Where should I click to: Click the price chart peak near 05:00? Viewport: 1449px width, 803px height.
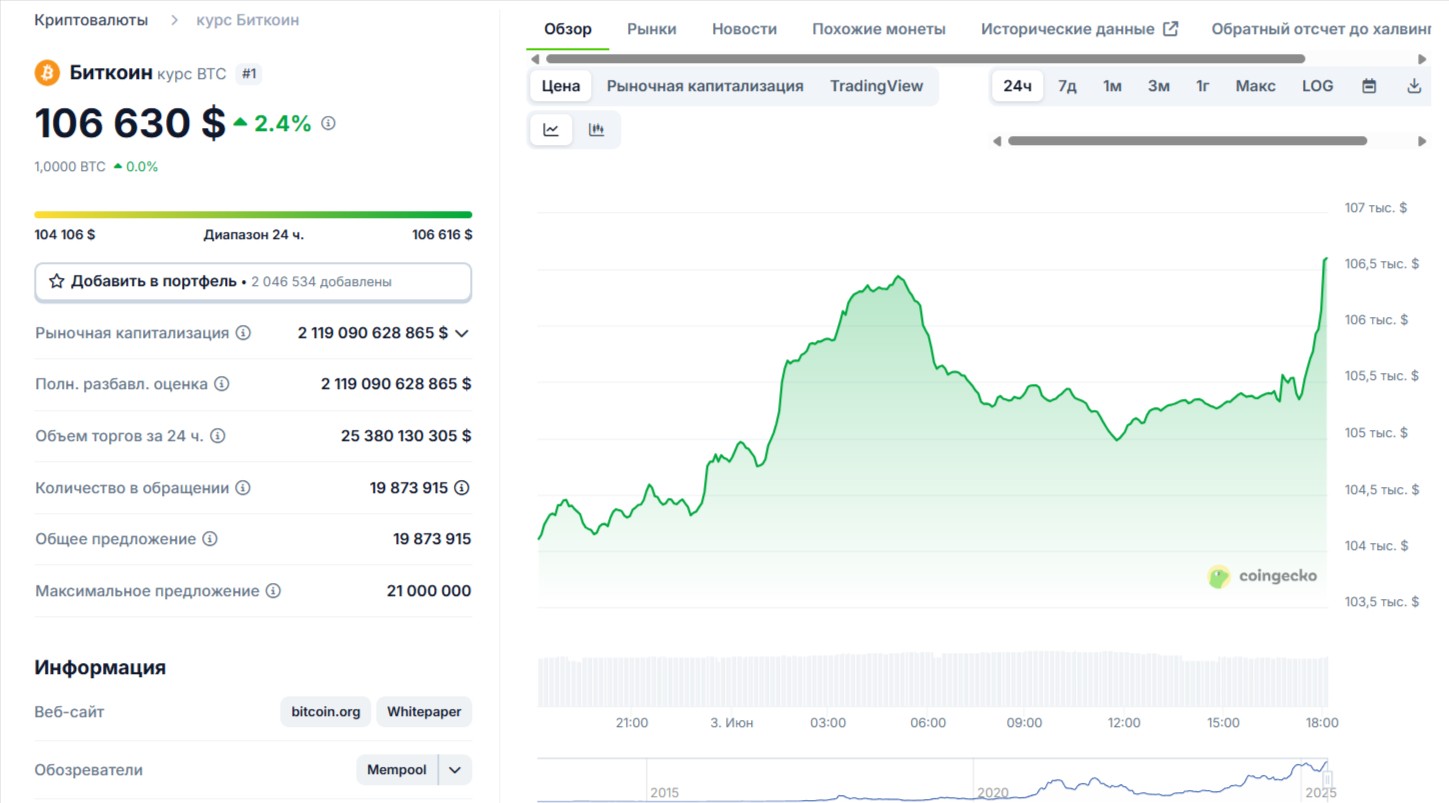899,278
